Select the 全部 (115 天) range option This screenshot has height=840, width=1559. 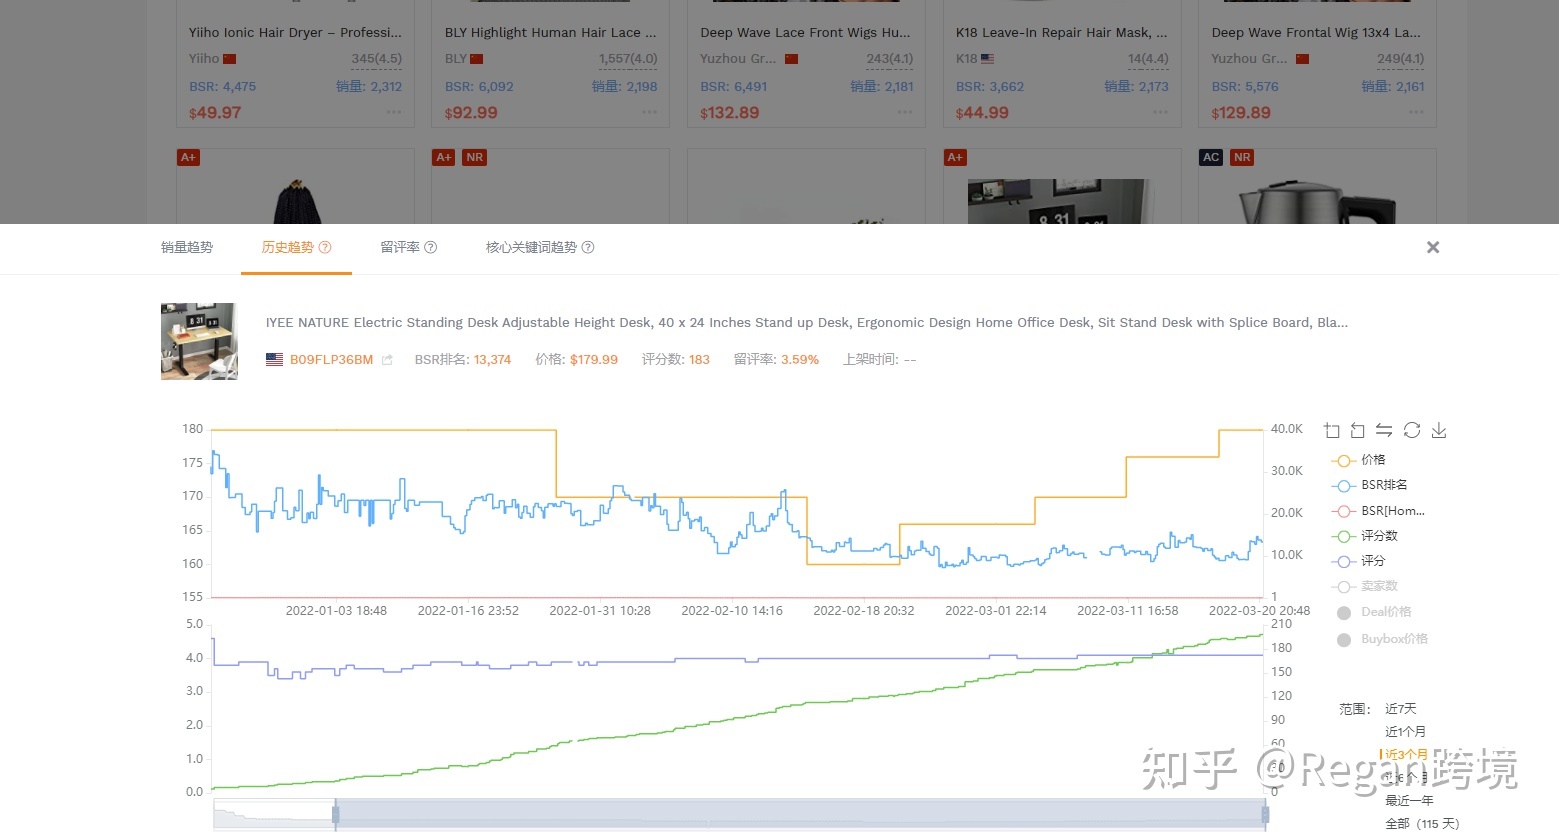[x=1422, y=824]
